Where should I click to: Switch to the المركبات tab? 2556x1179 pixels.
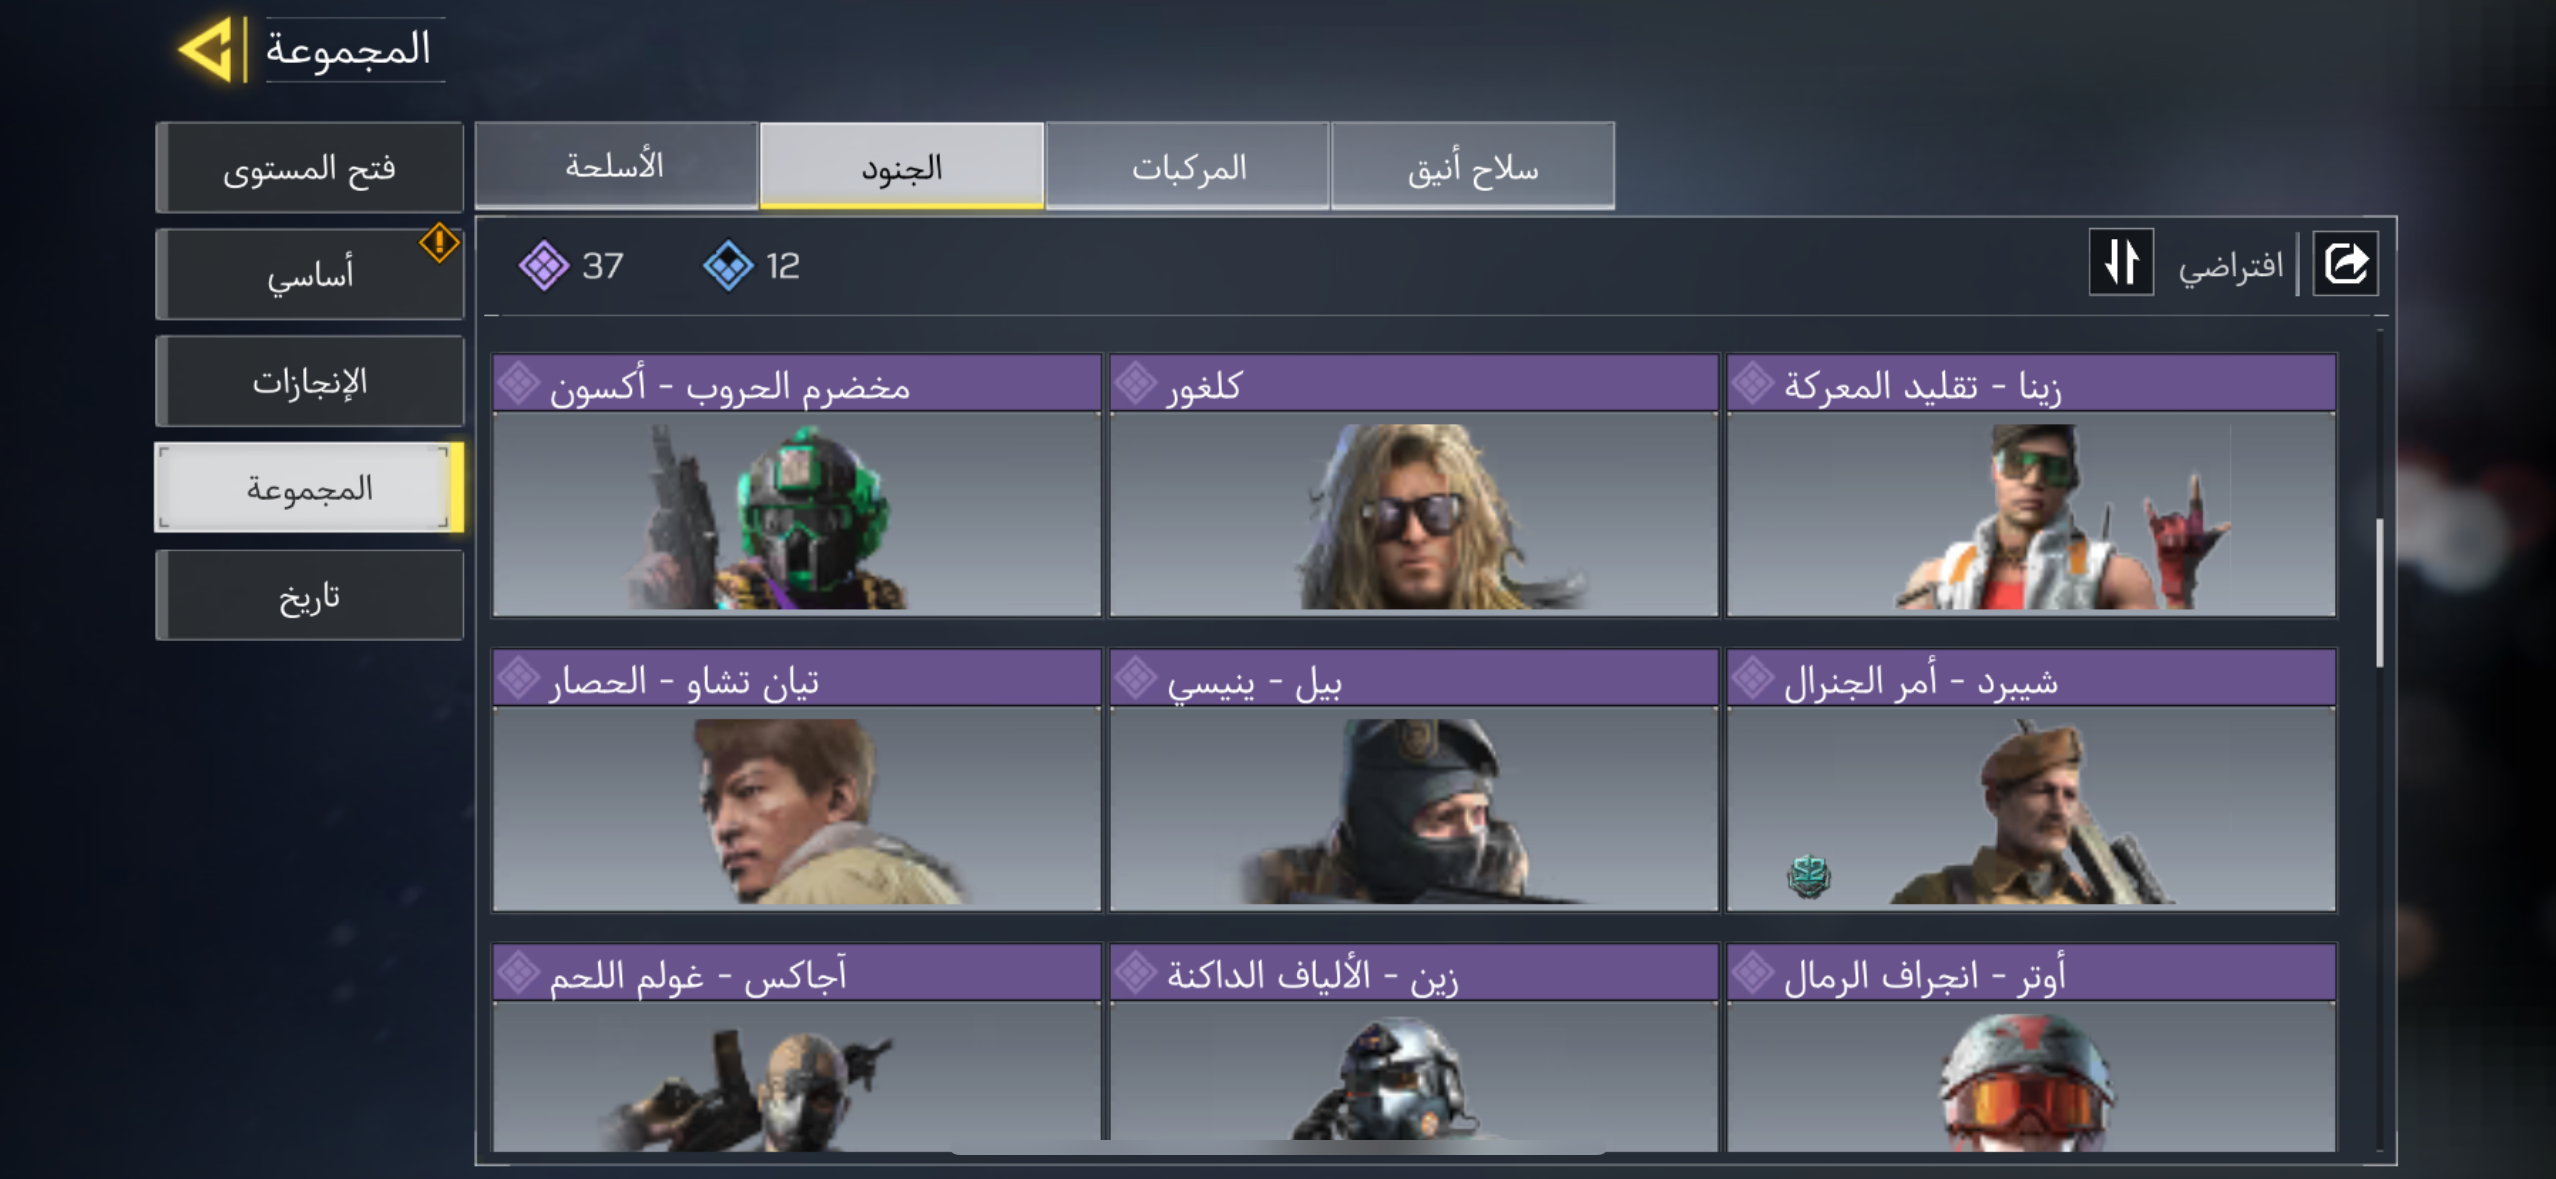pyautogui.click(x=1188, y=166)
